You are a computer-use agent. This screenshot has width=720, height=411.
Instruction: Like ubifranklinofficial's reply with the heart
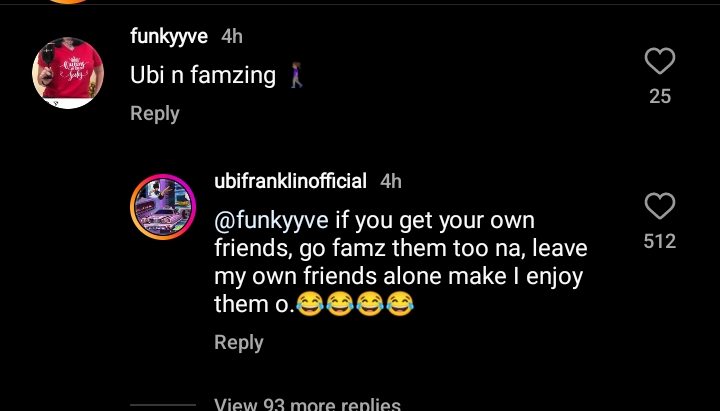click(x=659, y=207)
